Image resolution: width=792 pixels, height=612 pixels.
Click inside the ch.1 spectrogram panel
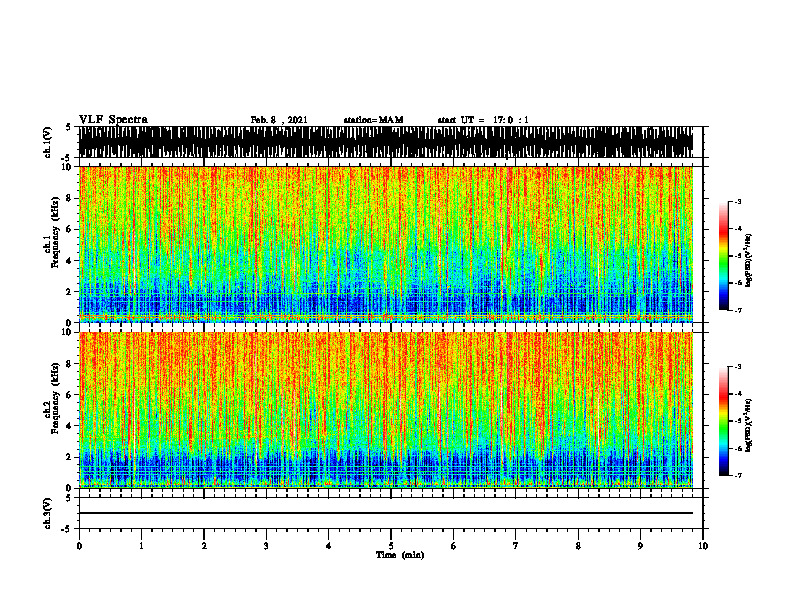point(386,244)
